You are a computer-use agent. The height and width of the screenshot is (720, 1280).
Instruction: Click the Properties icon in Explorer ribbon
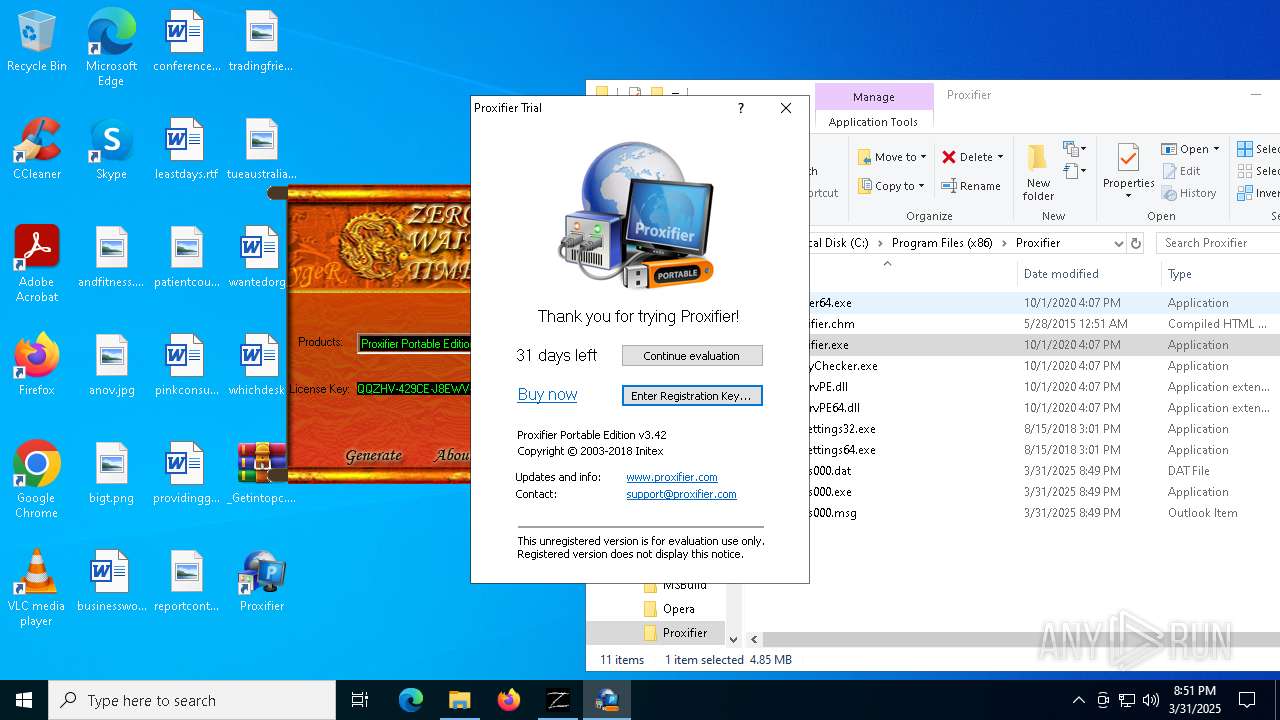[1128, 169]
